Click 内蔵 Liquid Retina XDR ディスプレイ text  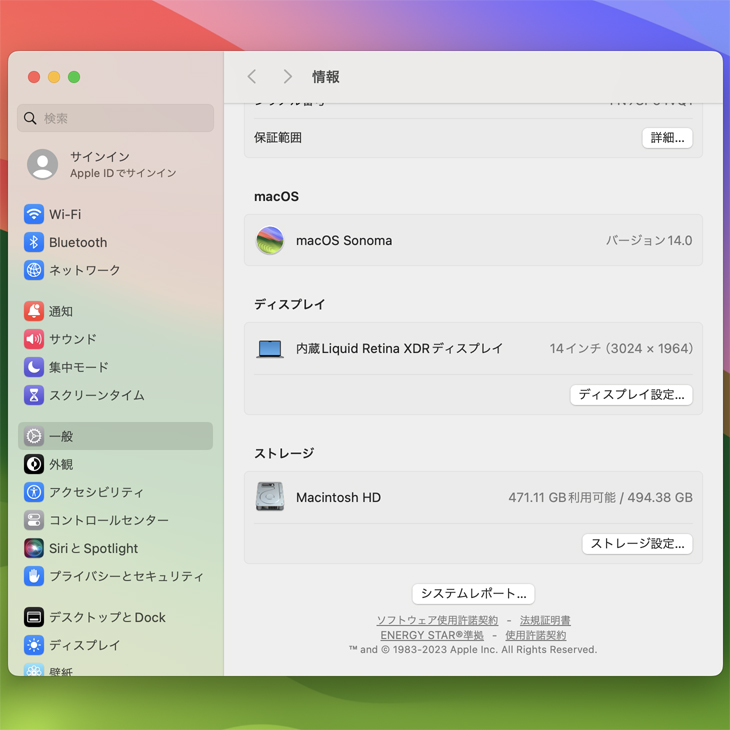pos(399,349)
